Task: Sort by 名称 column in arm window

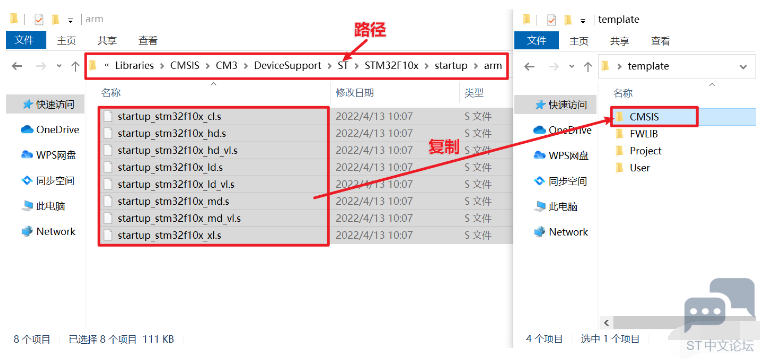Action: [111, 92]
